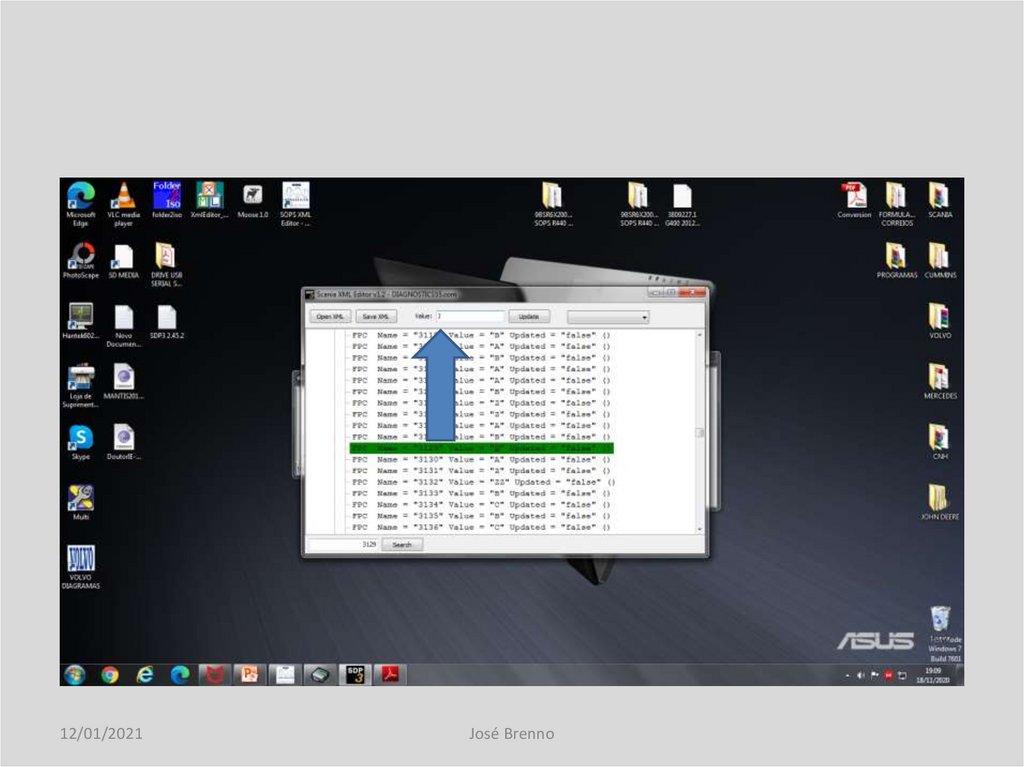
Task: Select the 3809227.1 G400 2012 file
Action: point(682,204)
